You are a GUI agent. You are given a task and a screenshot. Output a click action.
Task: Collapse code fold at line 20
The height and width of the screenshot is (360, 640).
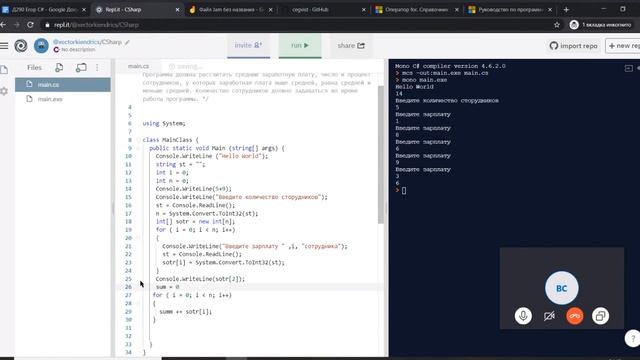138,238
